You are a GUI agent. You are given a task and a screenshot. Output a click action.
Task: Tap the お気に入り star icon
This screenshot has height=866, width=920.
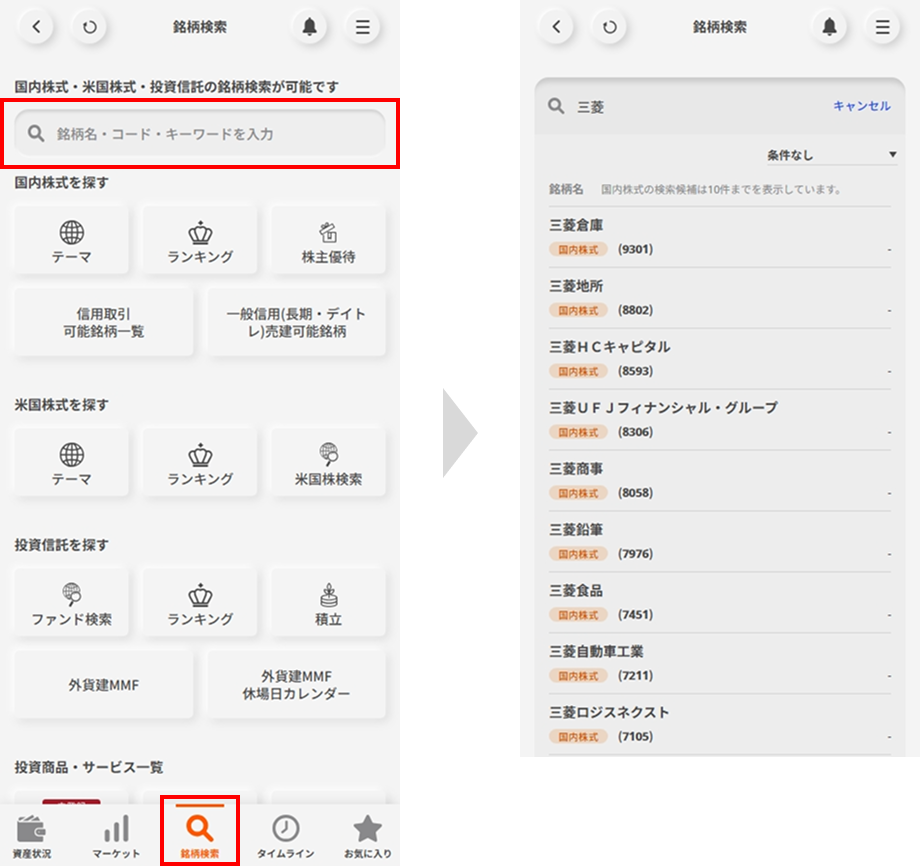(367, 836)
